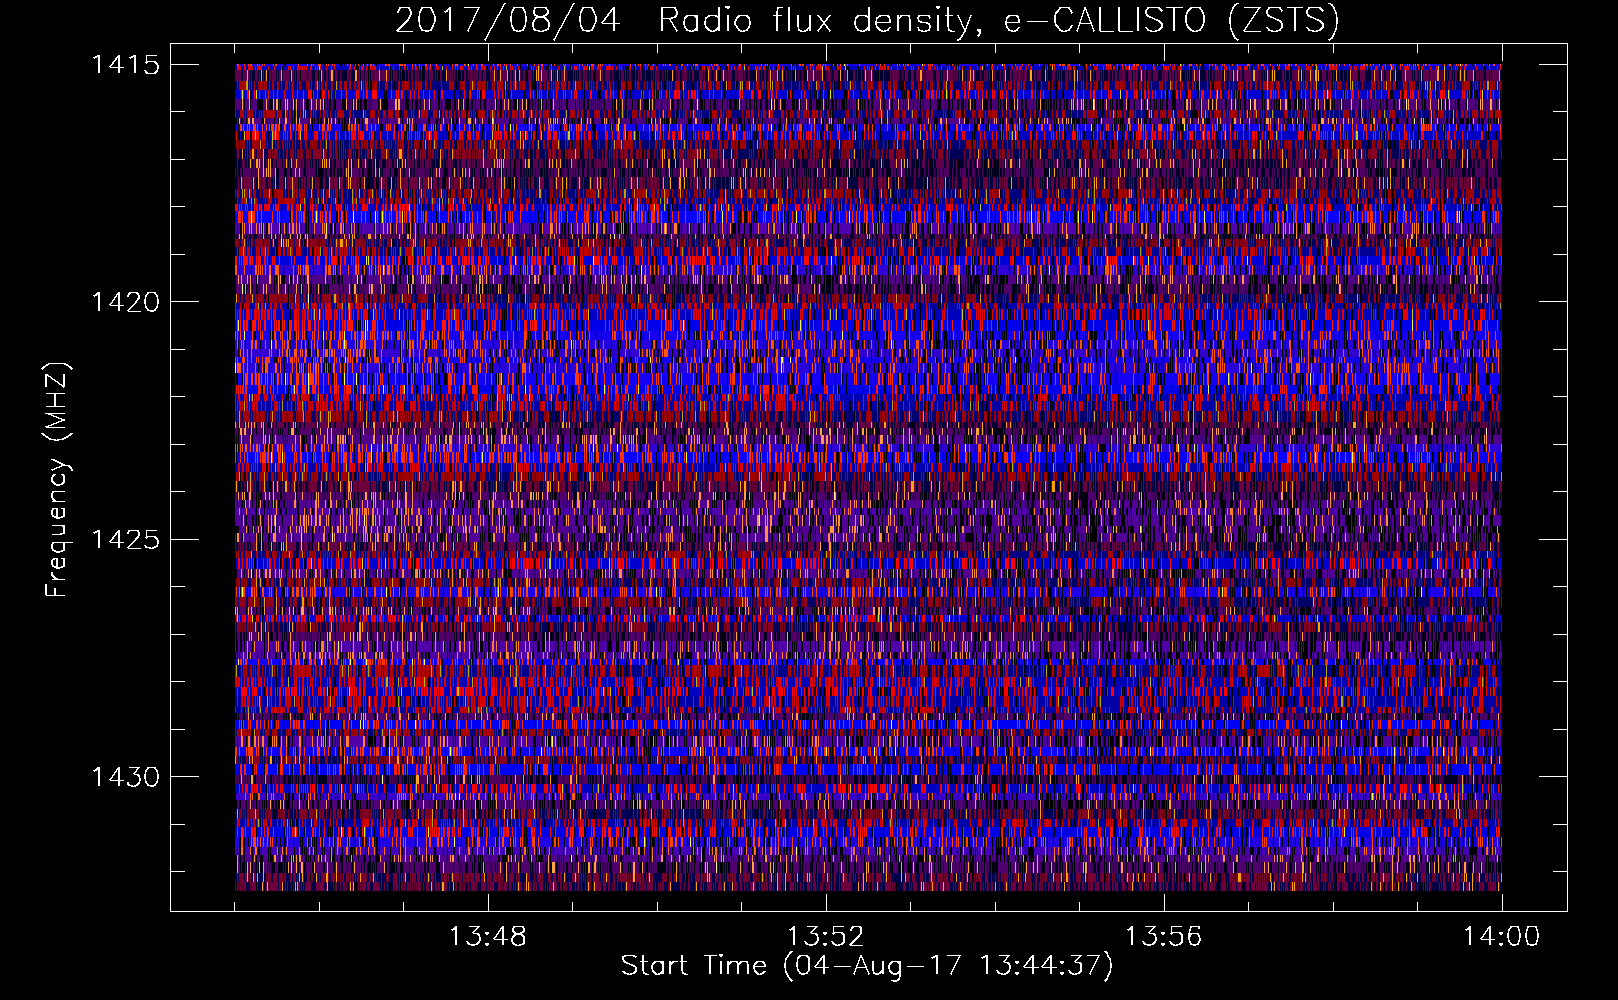Click the time tick label 14:00
The image size is (1618, 1000).
(x=1501, y=937)
